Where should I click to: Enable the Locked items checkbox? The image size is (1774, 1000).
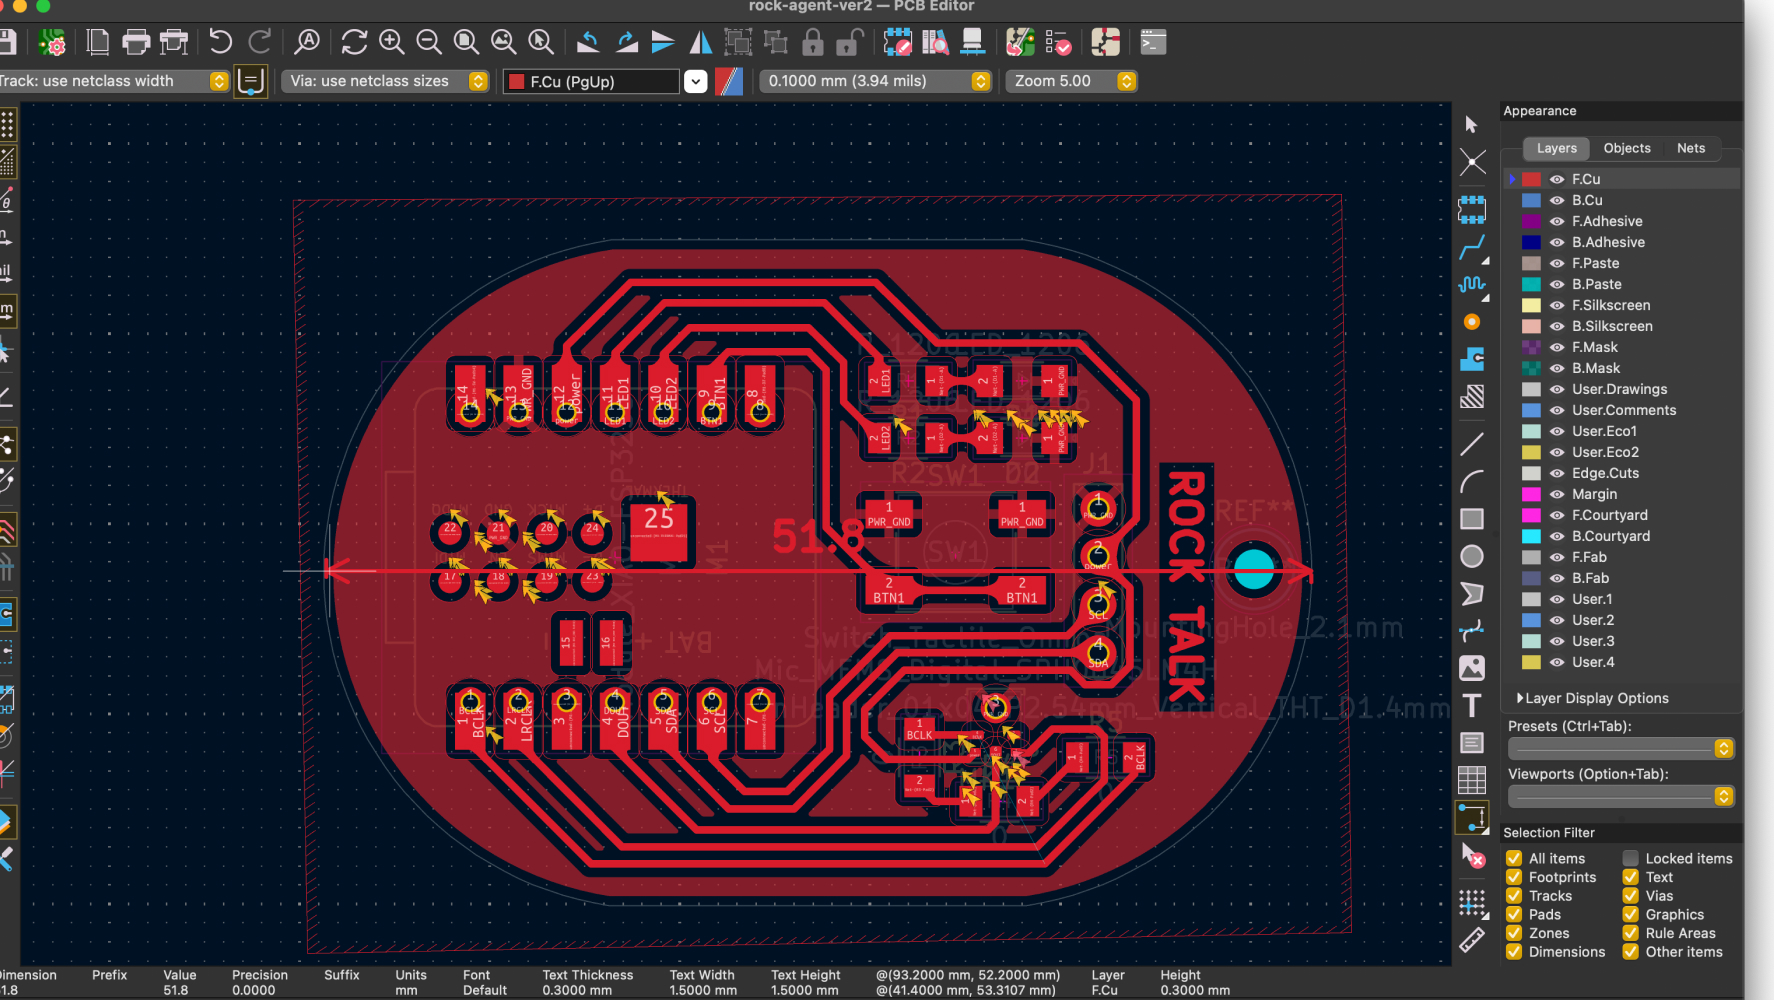pos(1630,858)
